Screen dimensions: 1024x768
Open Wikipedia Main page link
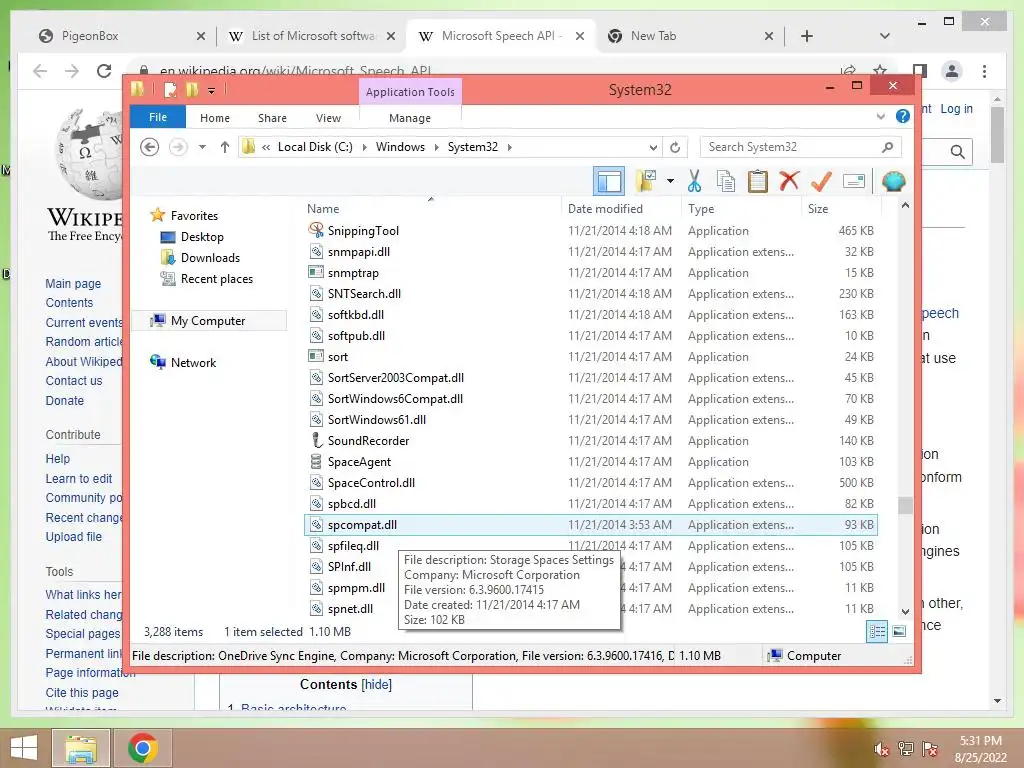click(x=73, y=283)
